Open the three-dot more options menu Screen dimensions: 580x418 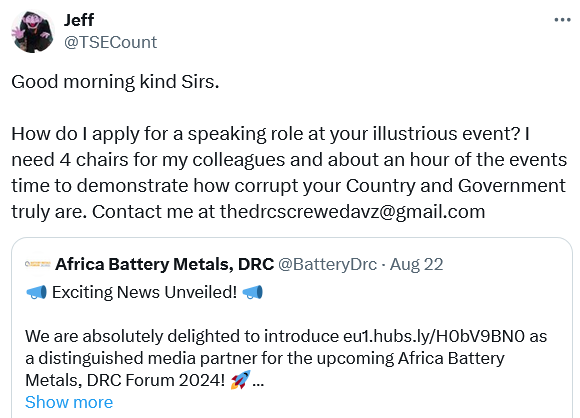click(x=562, y=20)
